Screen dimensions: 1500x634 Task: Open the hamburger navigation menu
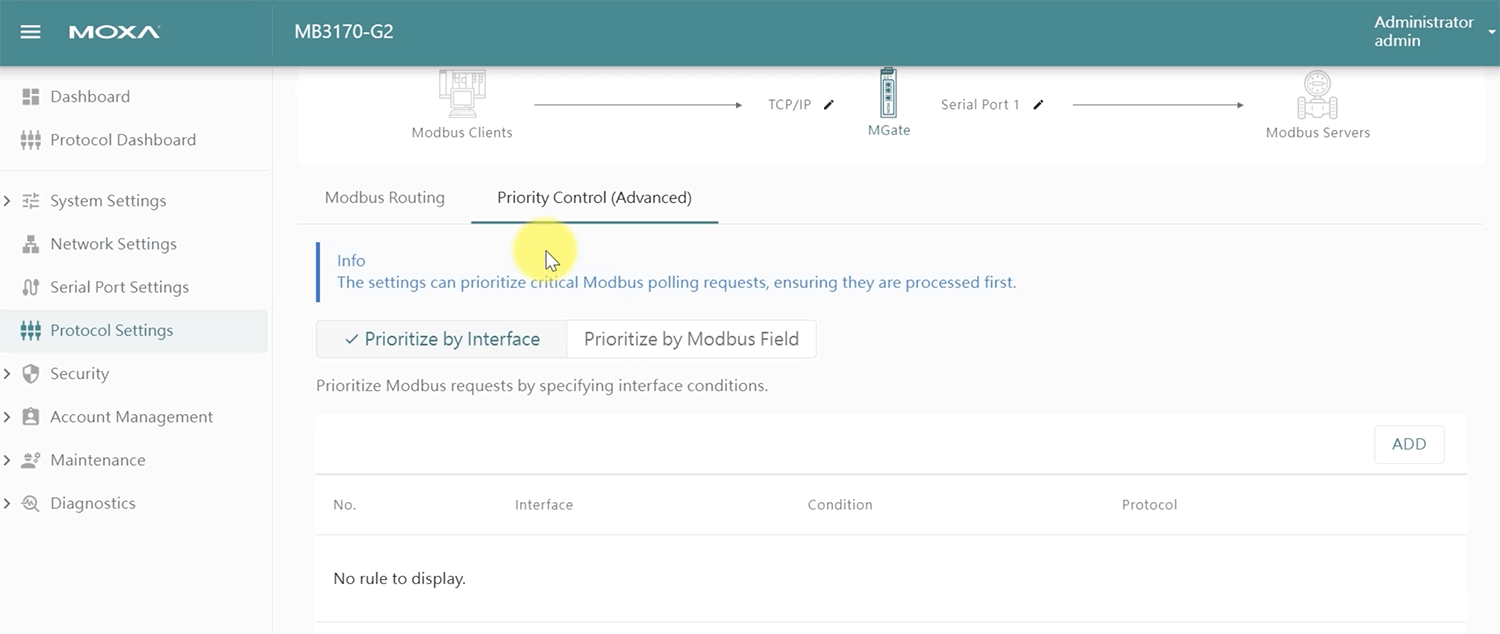(x=30, y=32)
